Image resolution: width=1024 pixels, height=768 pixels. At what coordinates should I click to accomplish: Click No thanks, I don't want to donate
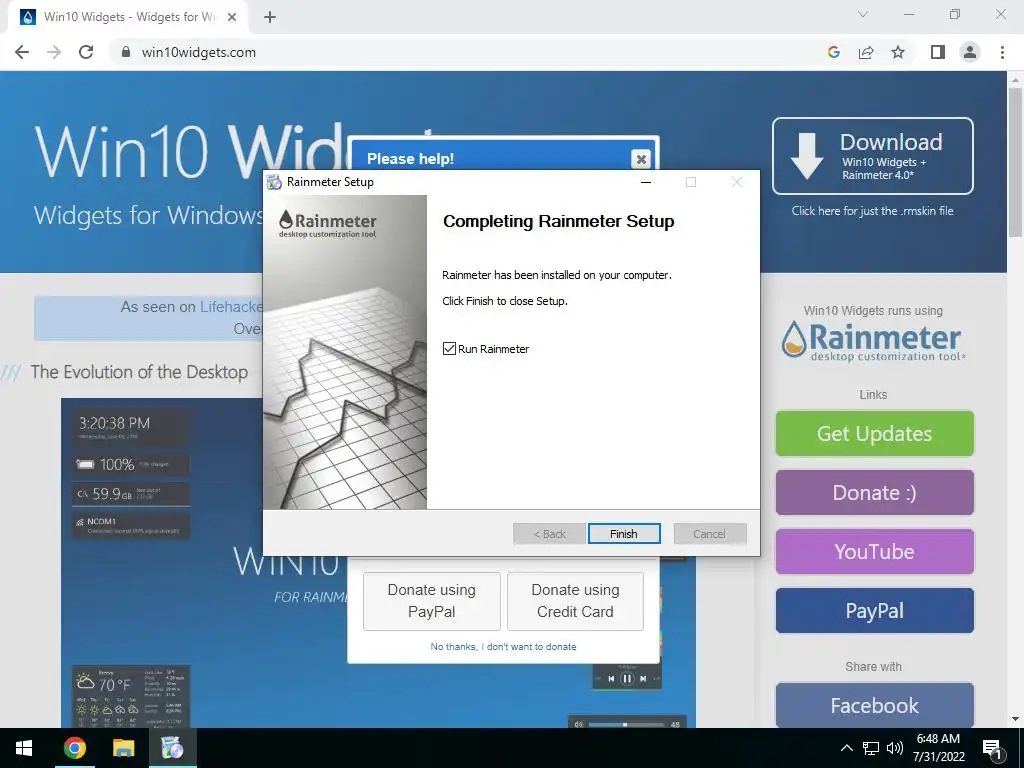tap(503, 647)
